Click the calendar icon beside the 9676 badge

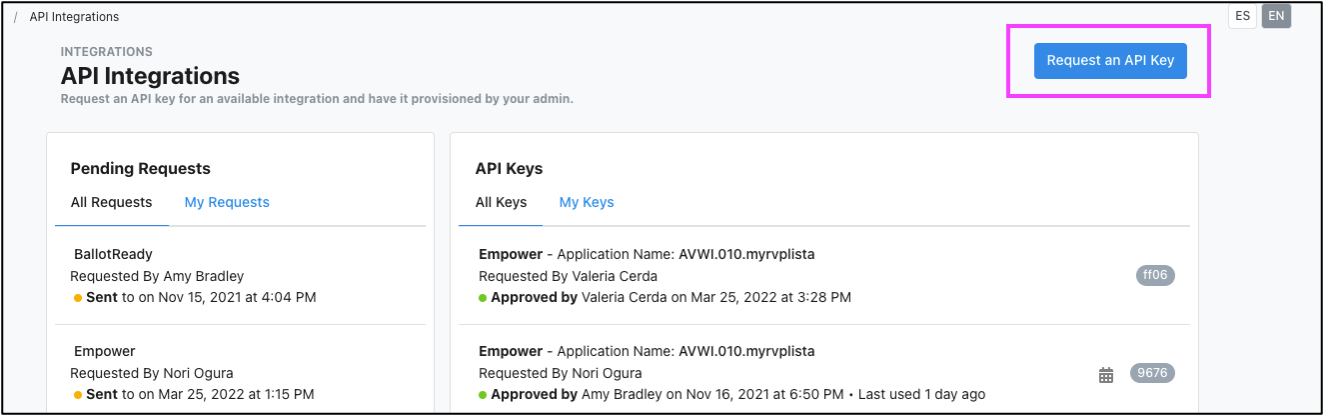(x=1106, y=375)
